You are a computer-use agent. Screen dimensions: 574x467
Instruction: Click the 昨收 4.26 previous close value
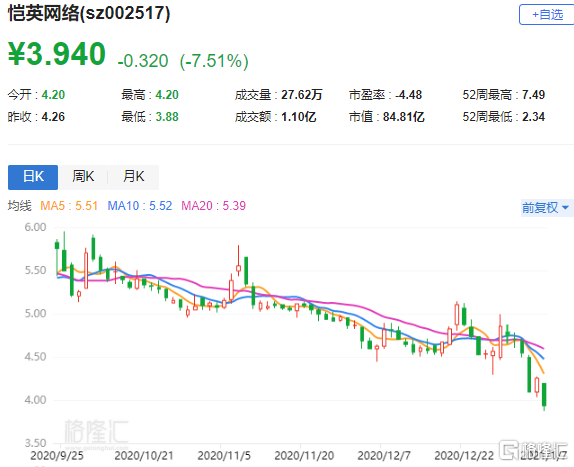(x=53, y=117)
